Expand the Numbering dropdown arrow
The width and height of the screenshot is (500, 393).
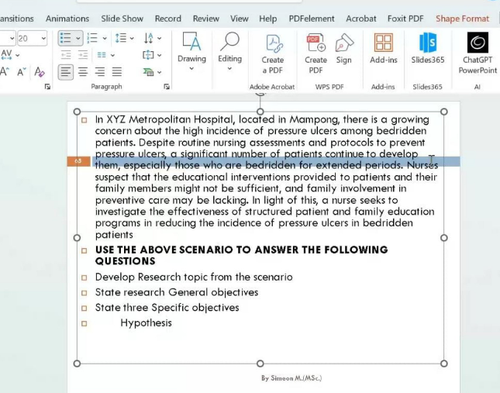coord(104,38)
